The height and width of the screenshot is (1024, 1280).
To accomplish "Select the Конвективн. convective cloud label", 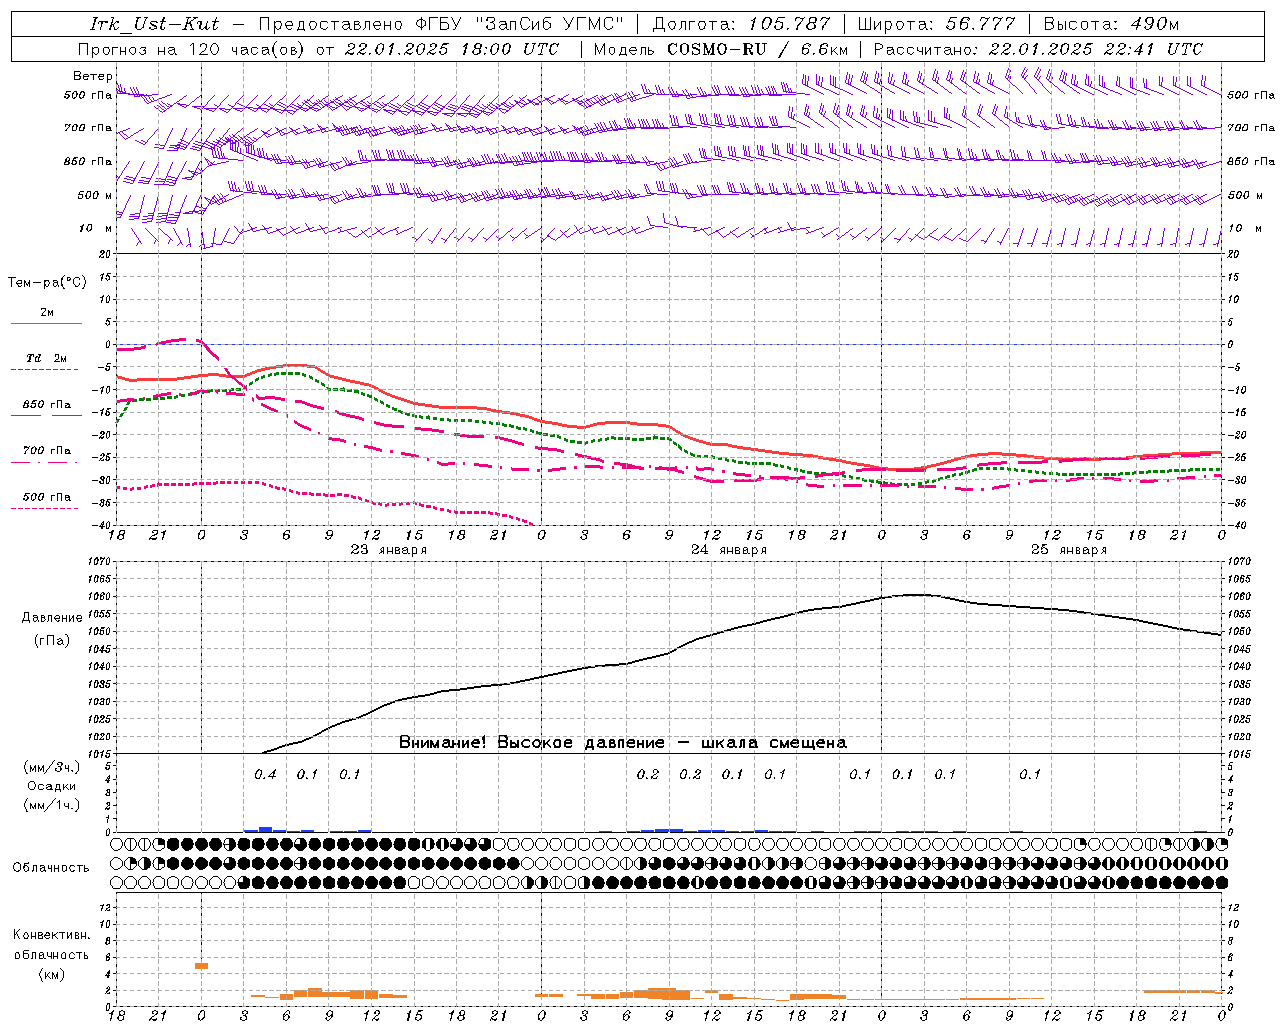I will (51, 935).
